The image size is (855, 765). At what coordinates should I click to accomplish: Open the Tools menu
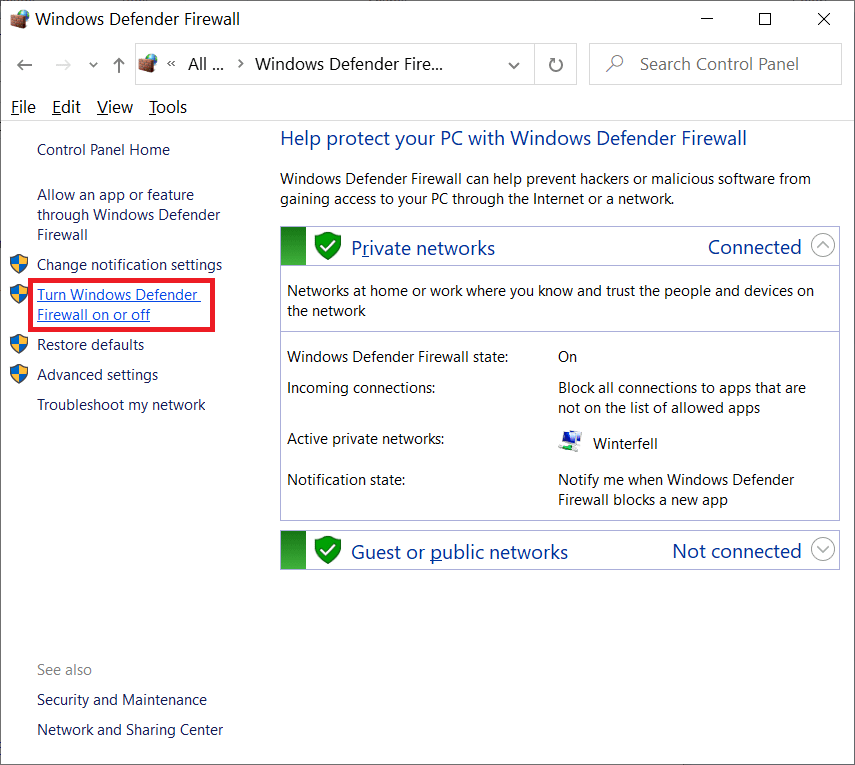tap(167, 107)
